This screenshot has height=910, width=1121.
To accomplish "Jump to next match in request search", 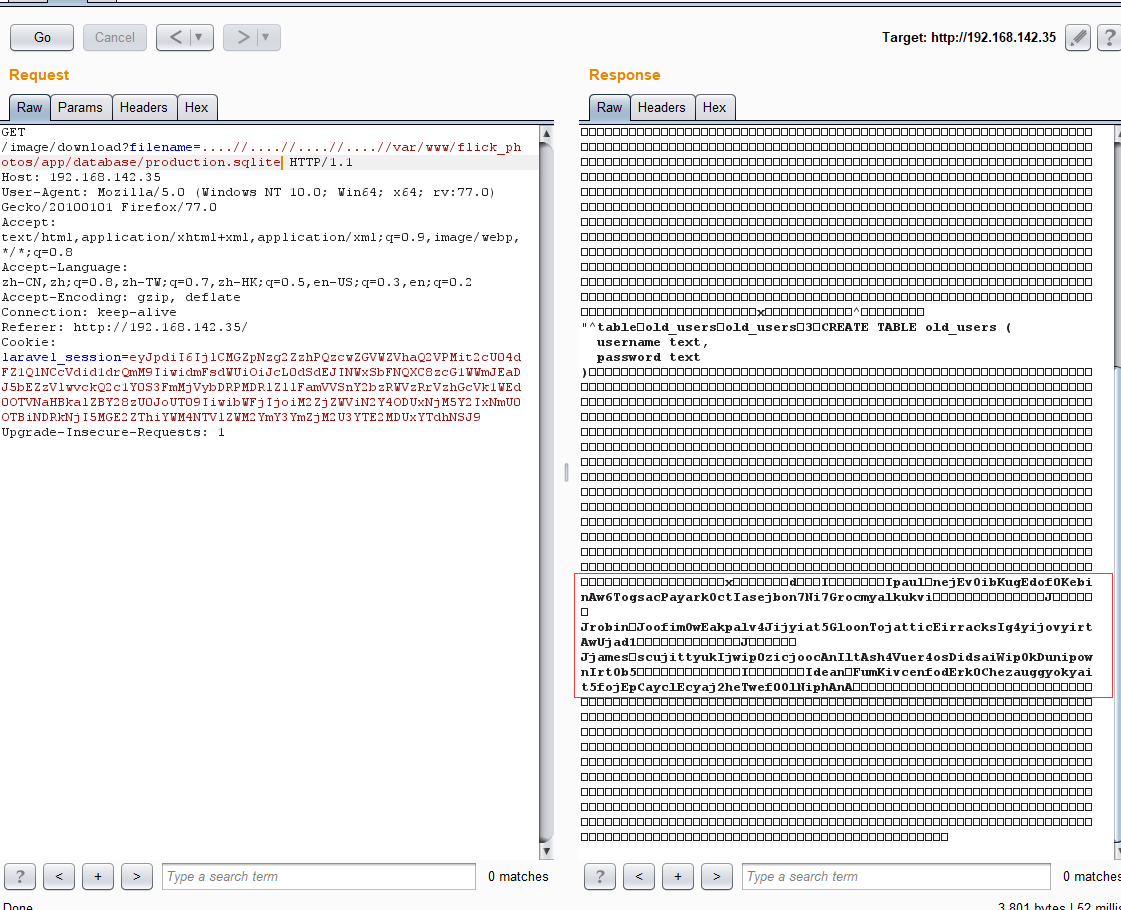I will (x=137, y=876).
